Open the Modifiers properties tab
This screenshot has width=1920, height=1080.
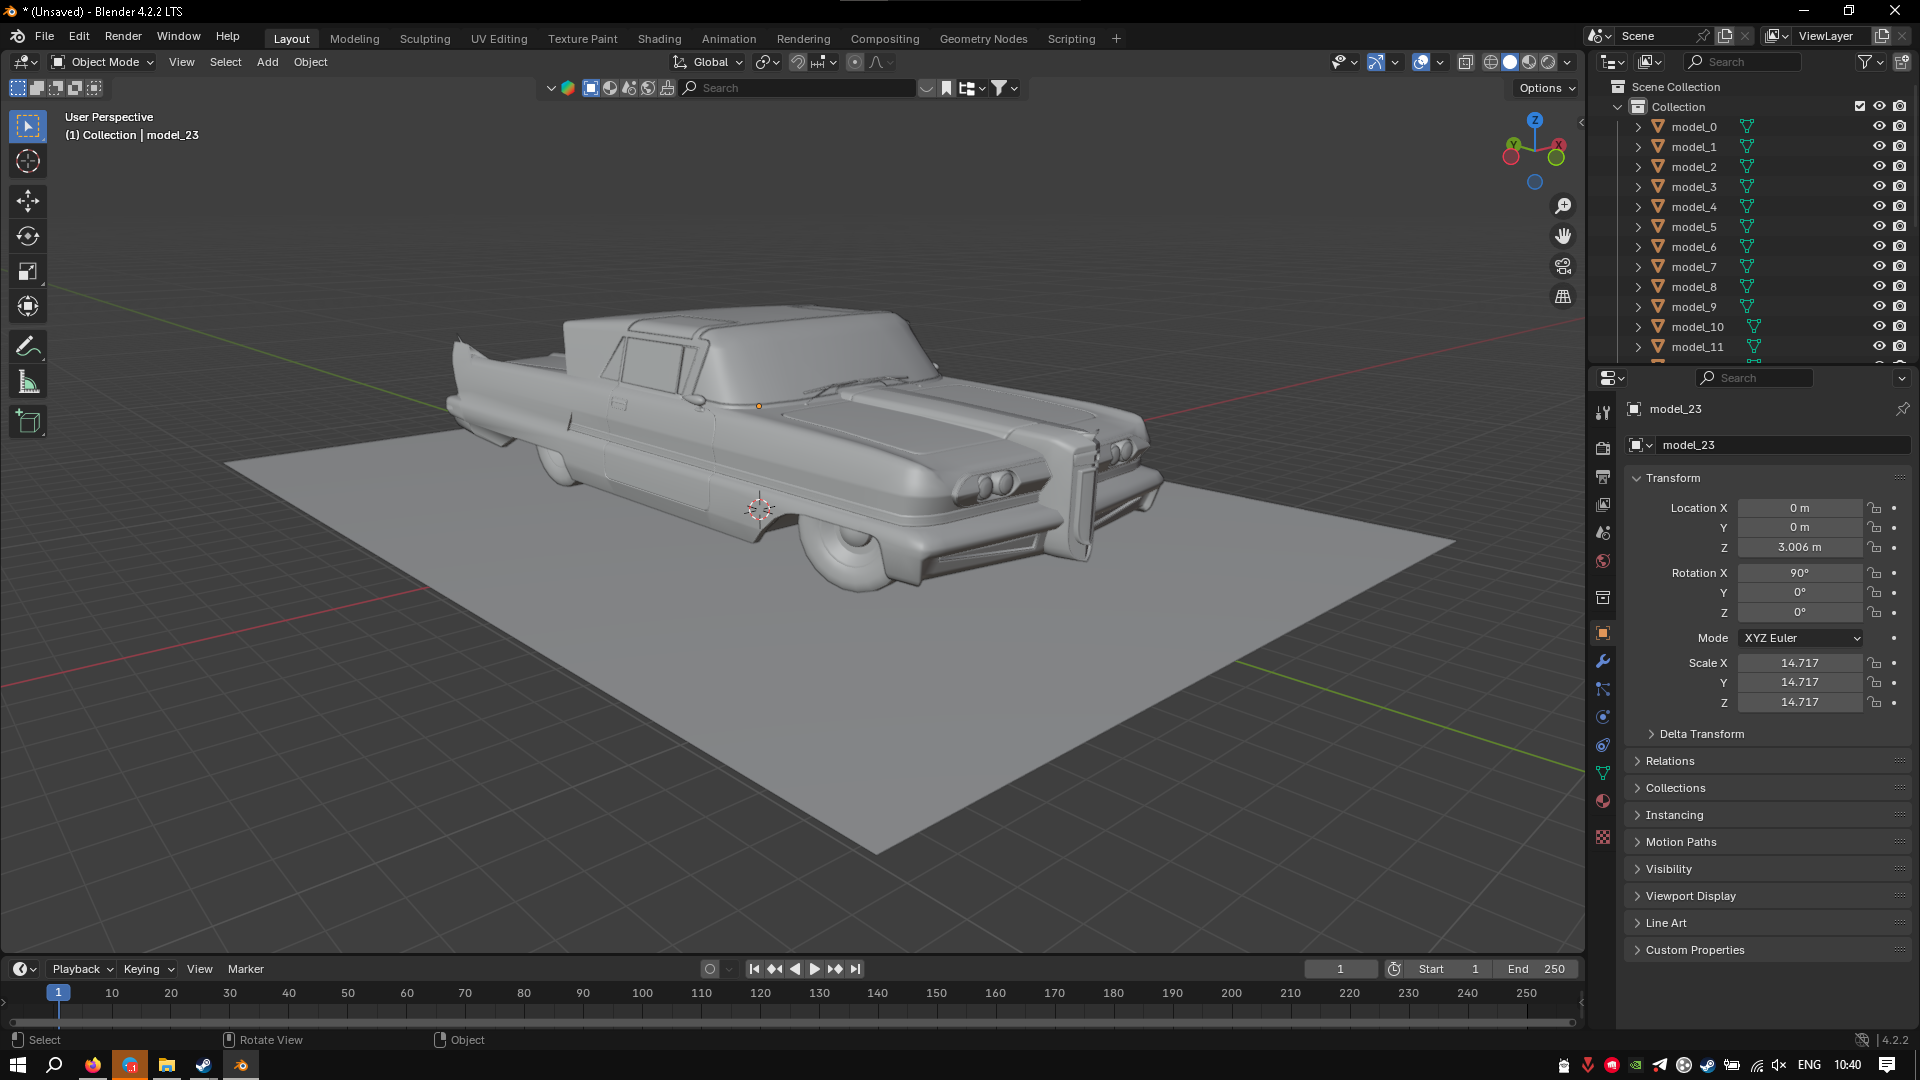point(1603,661)
